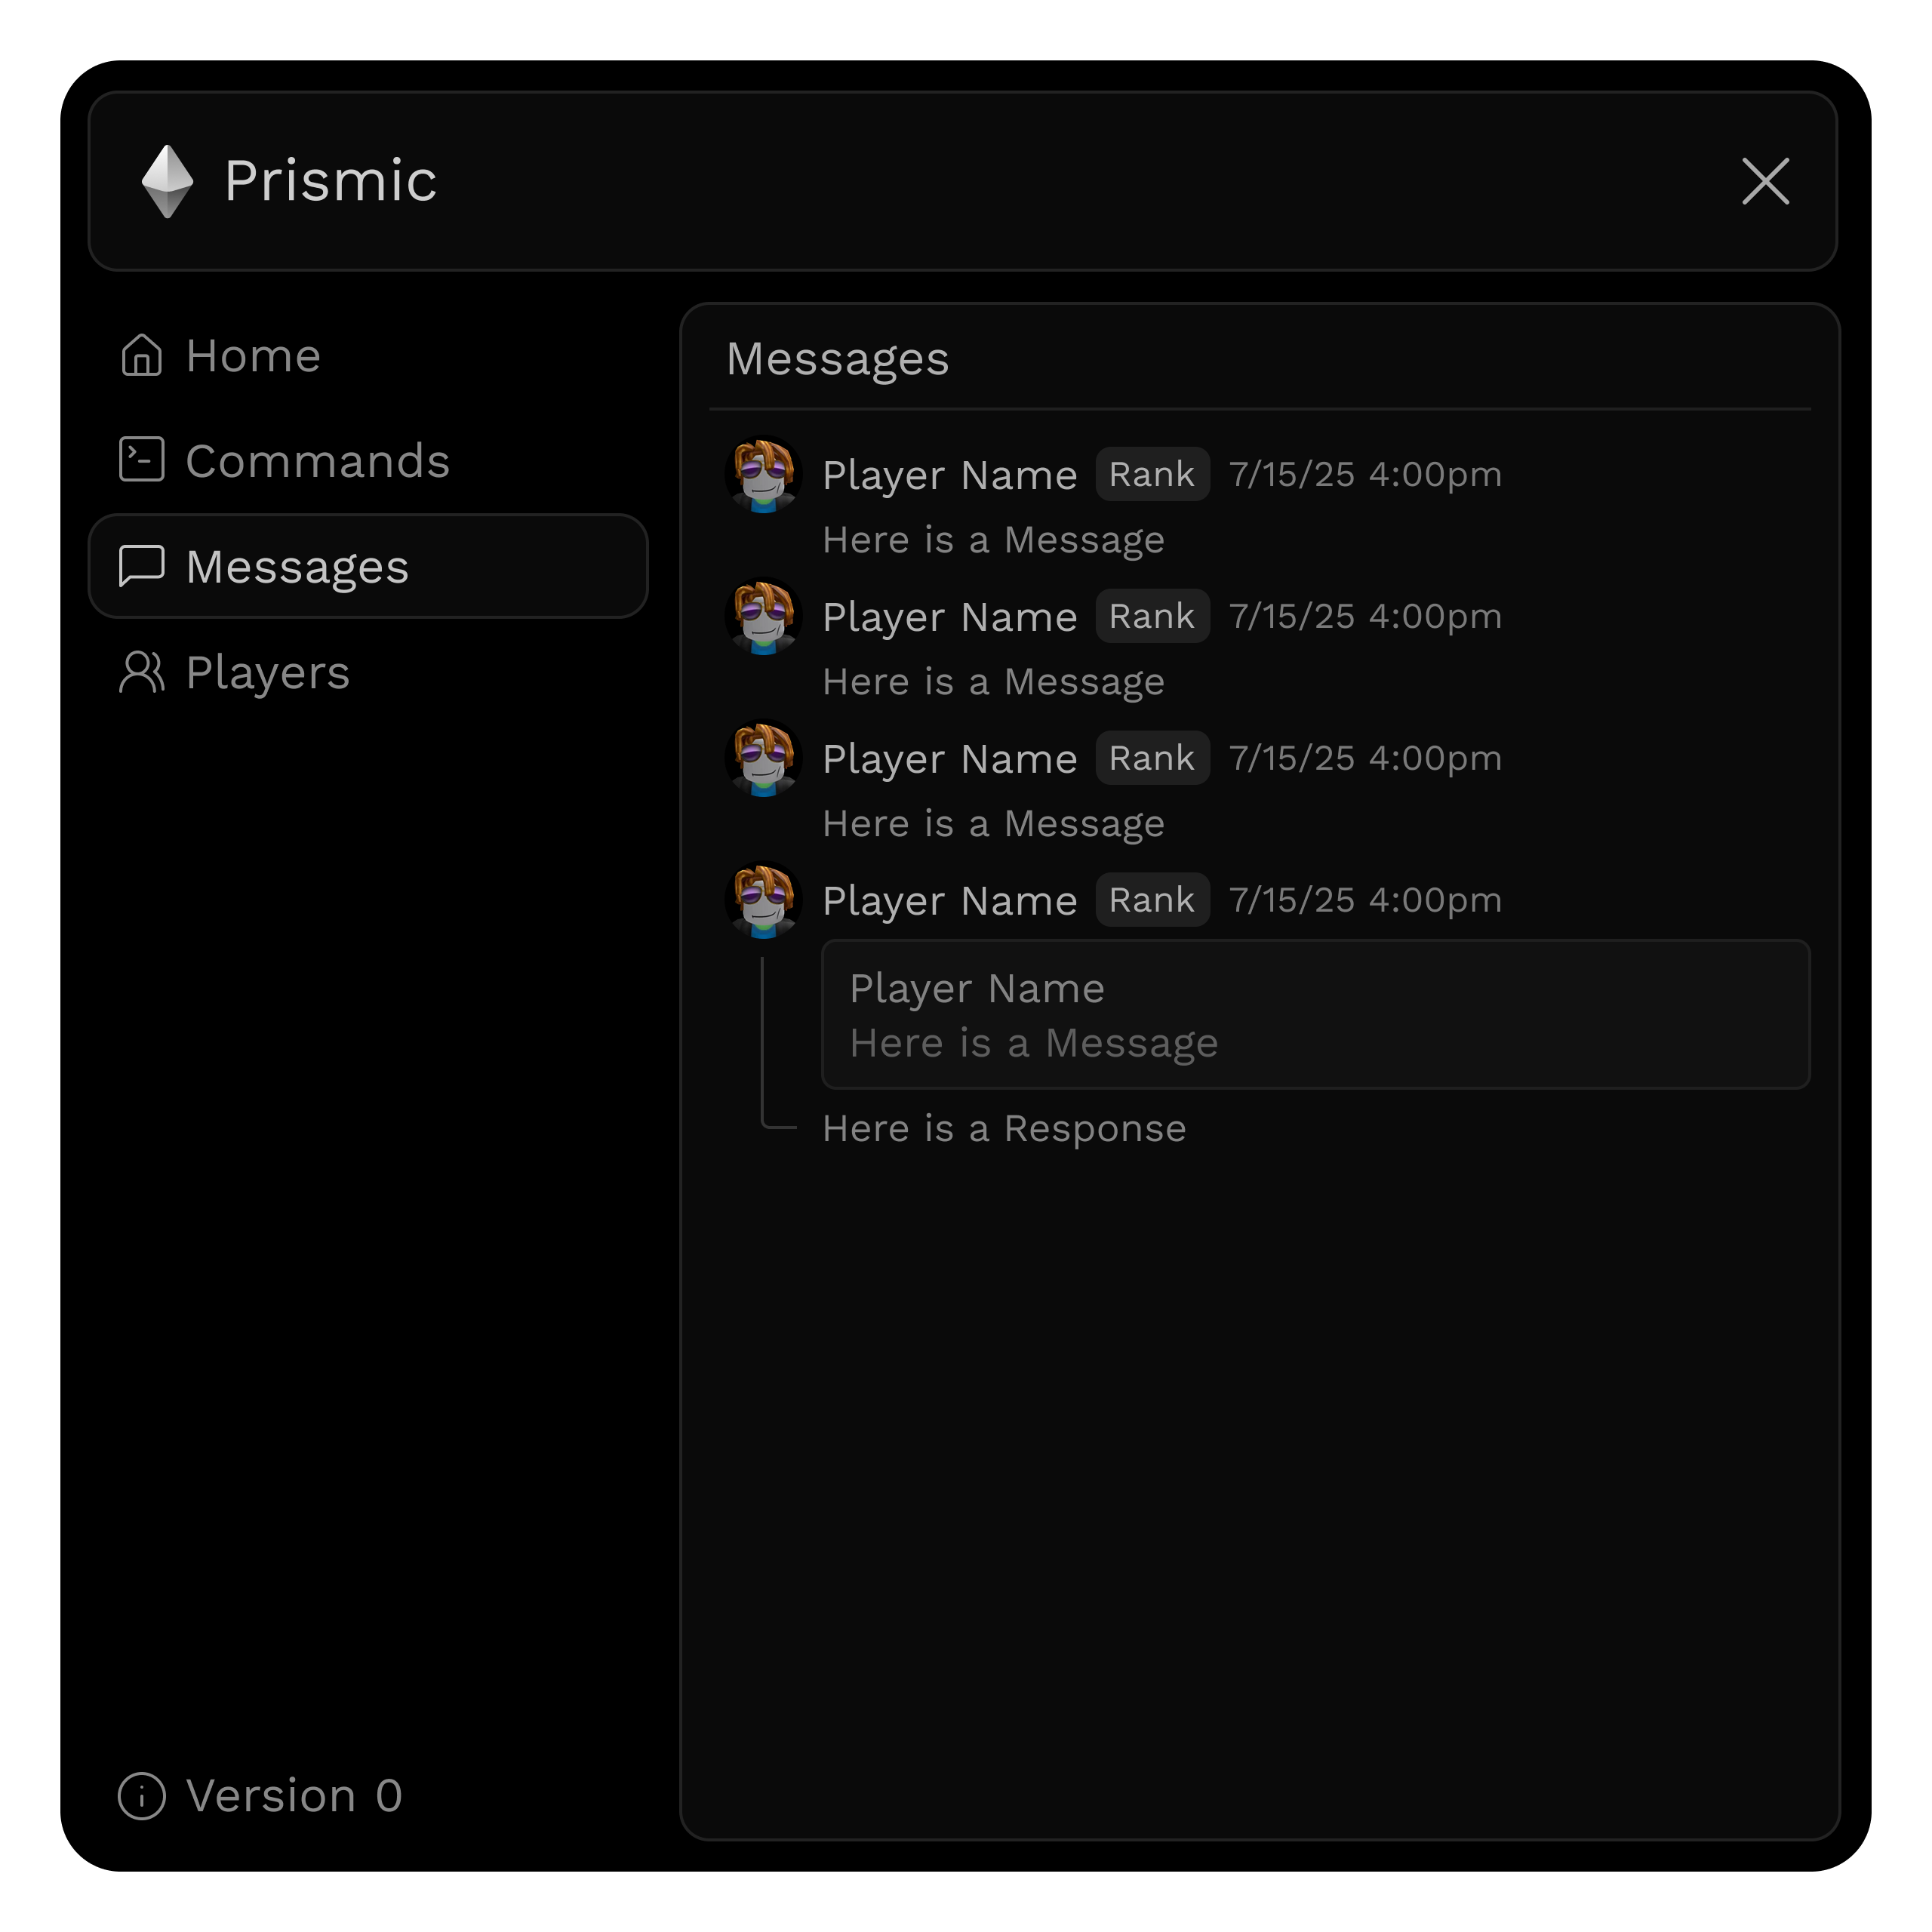Click the avatar on the reply message

tap(763, 900)
